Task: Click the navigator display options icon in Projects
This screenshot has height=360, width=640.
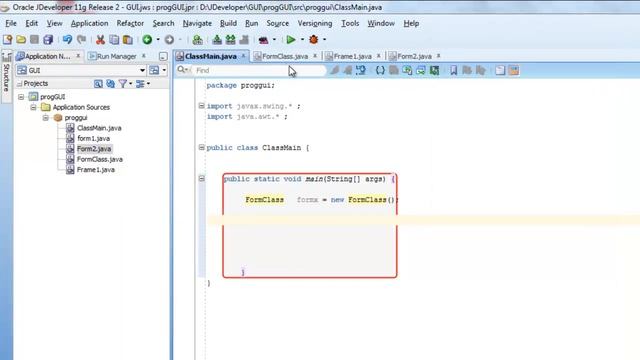Action: [x=140, y=84]
